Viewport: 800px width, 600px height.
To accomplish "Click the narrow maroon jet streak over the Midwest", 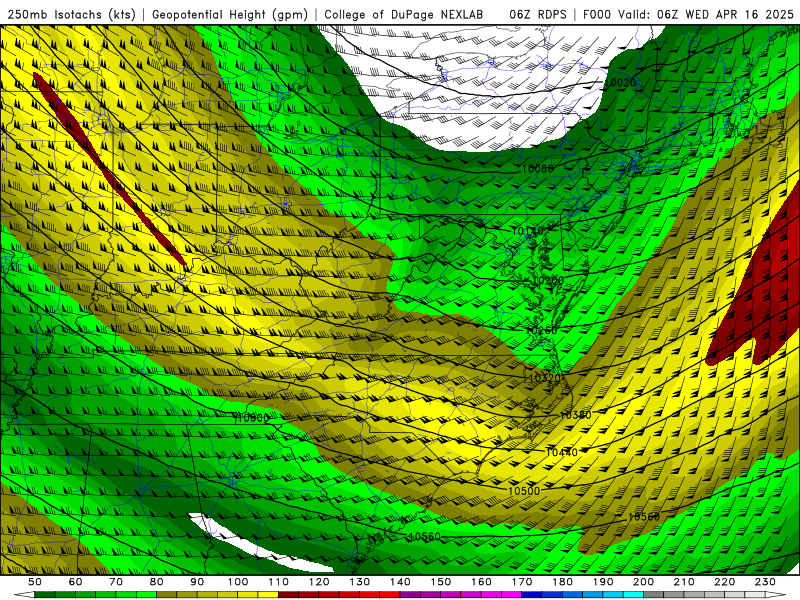I will (x=108, y=168).
